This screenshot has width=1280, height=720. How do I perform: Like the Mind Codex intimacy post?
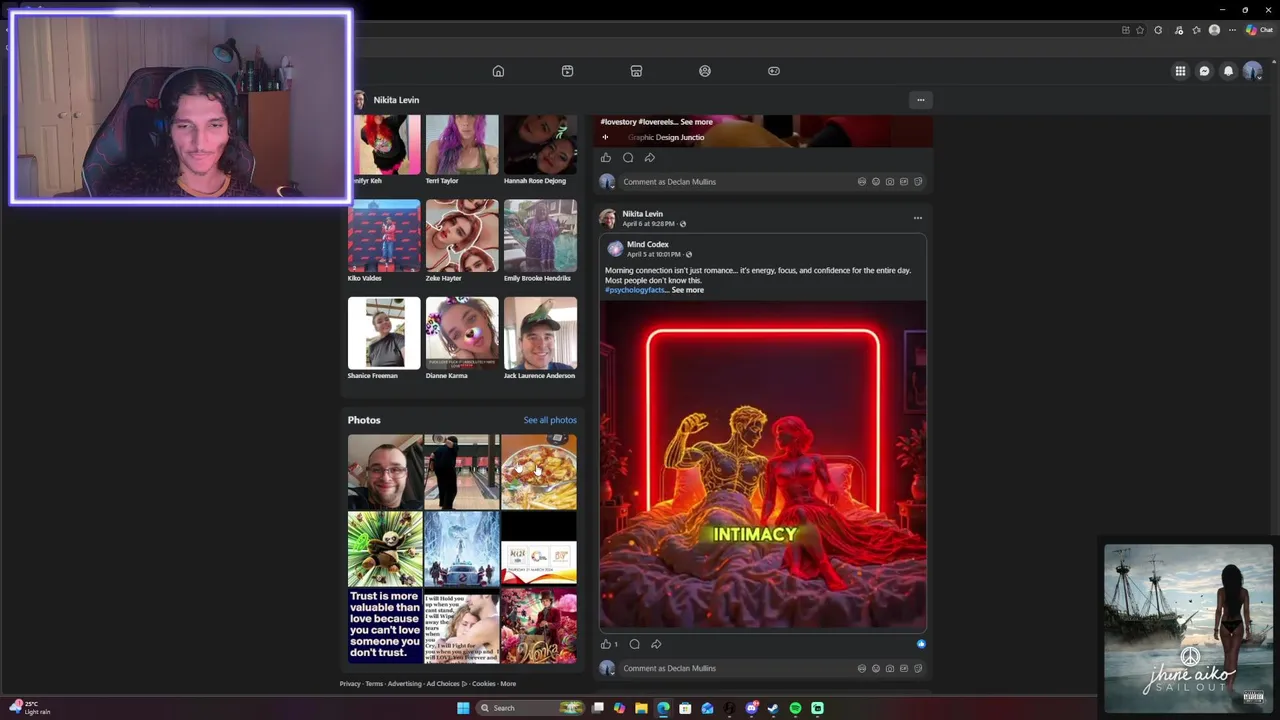(x=606, y=644)
